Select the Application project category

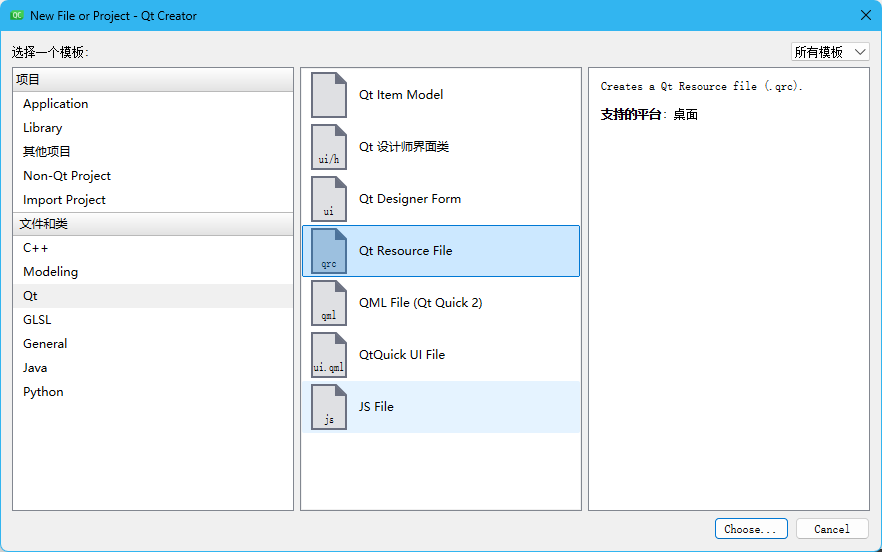click(152, 104)
